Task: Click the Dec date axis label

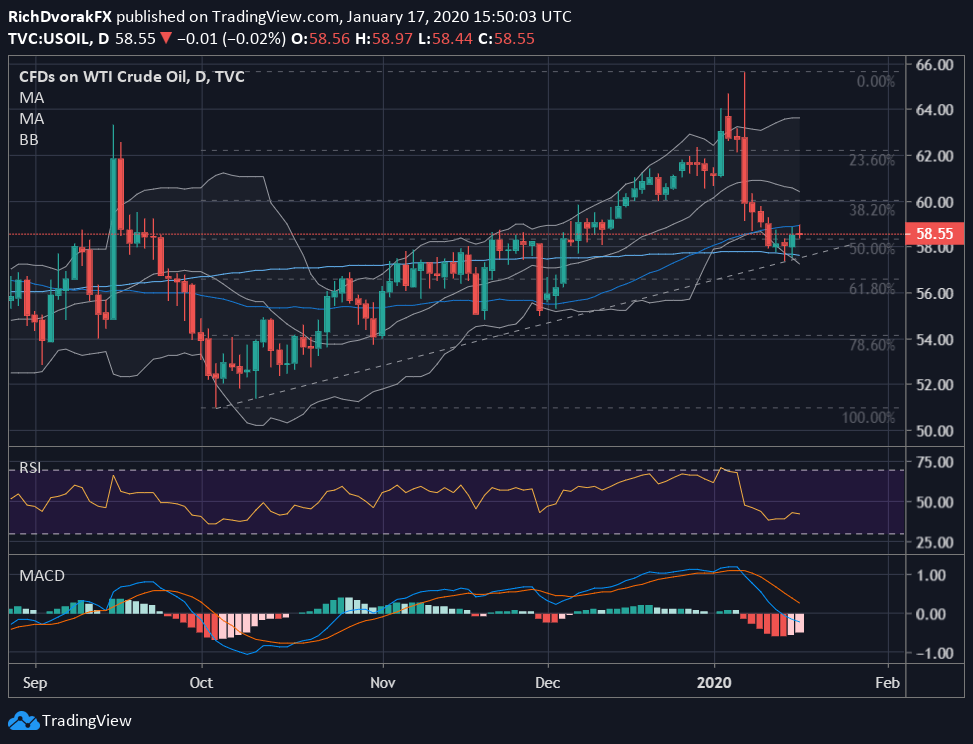Action: 548,683
